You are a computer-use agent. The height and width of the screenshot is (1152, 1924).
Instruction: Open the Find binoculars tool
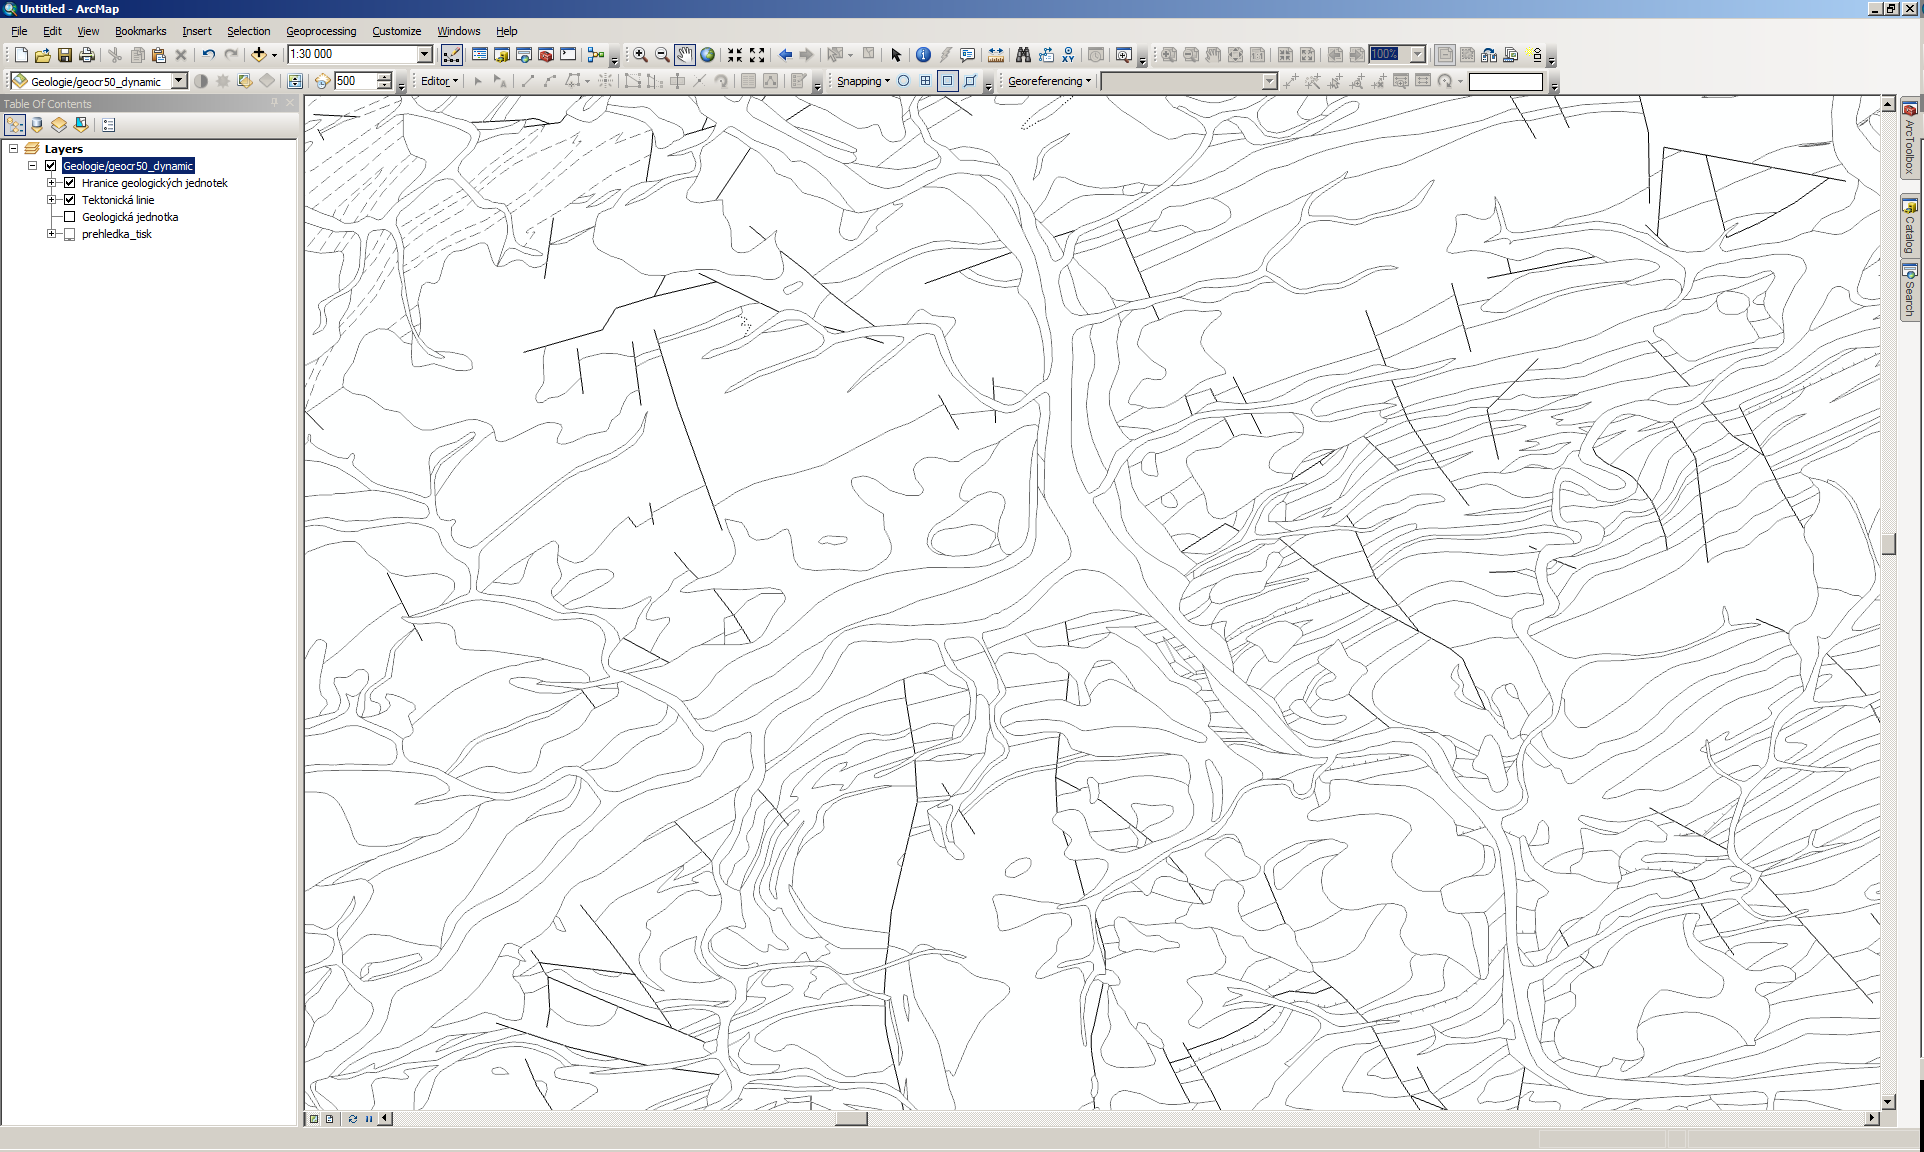click(1023, 55)
